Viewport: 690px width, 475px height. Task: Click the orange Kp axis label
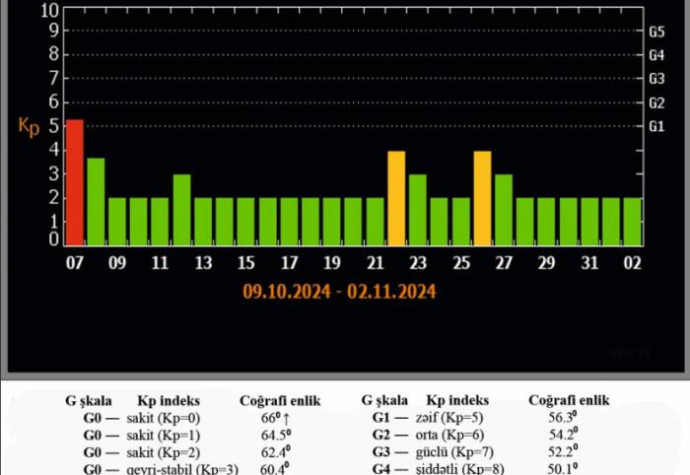(x=29, y=127)
